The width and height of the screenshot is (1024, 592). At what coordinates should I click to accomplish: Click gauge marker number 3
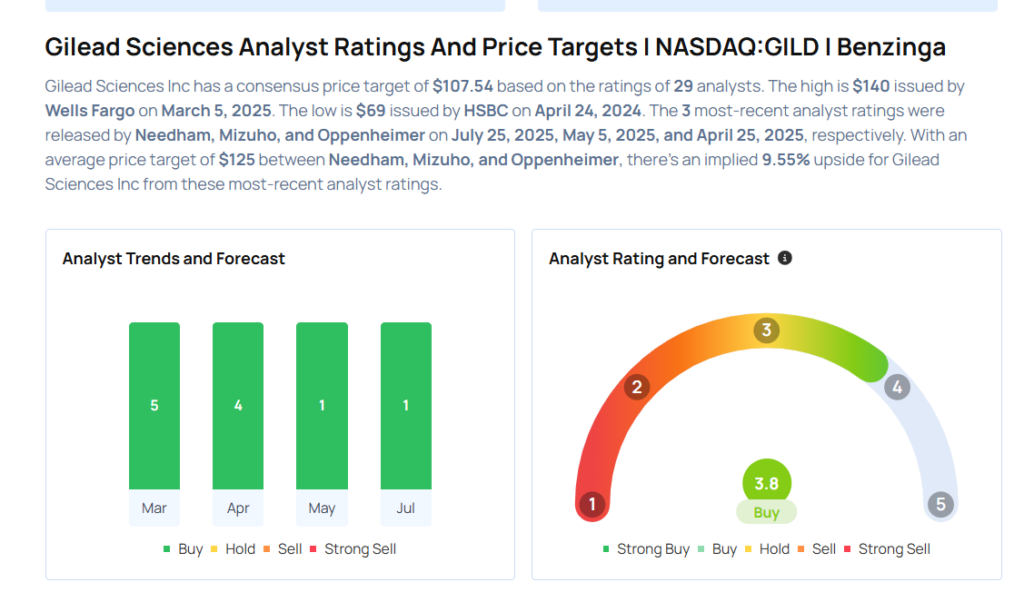(767, 330)
